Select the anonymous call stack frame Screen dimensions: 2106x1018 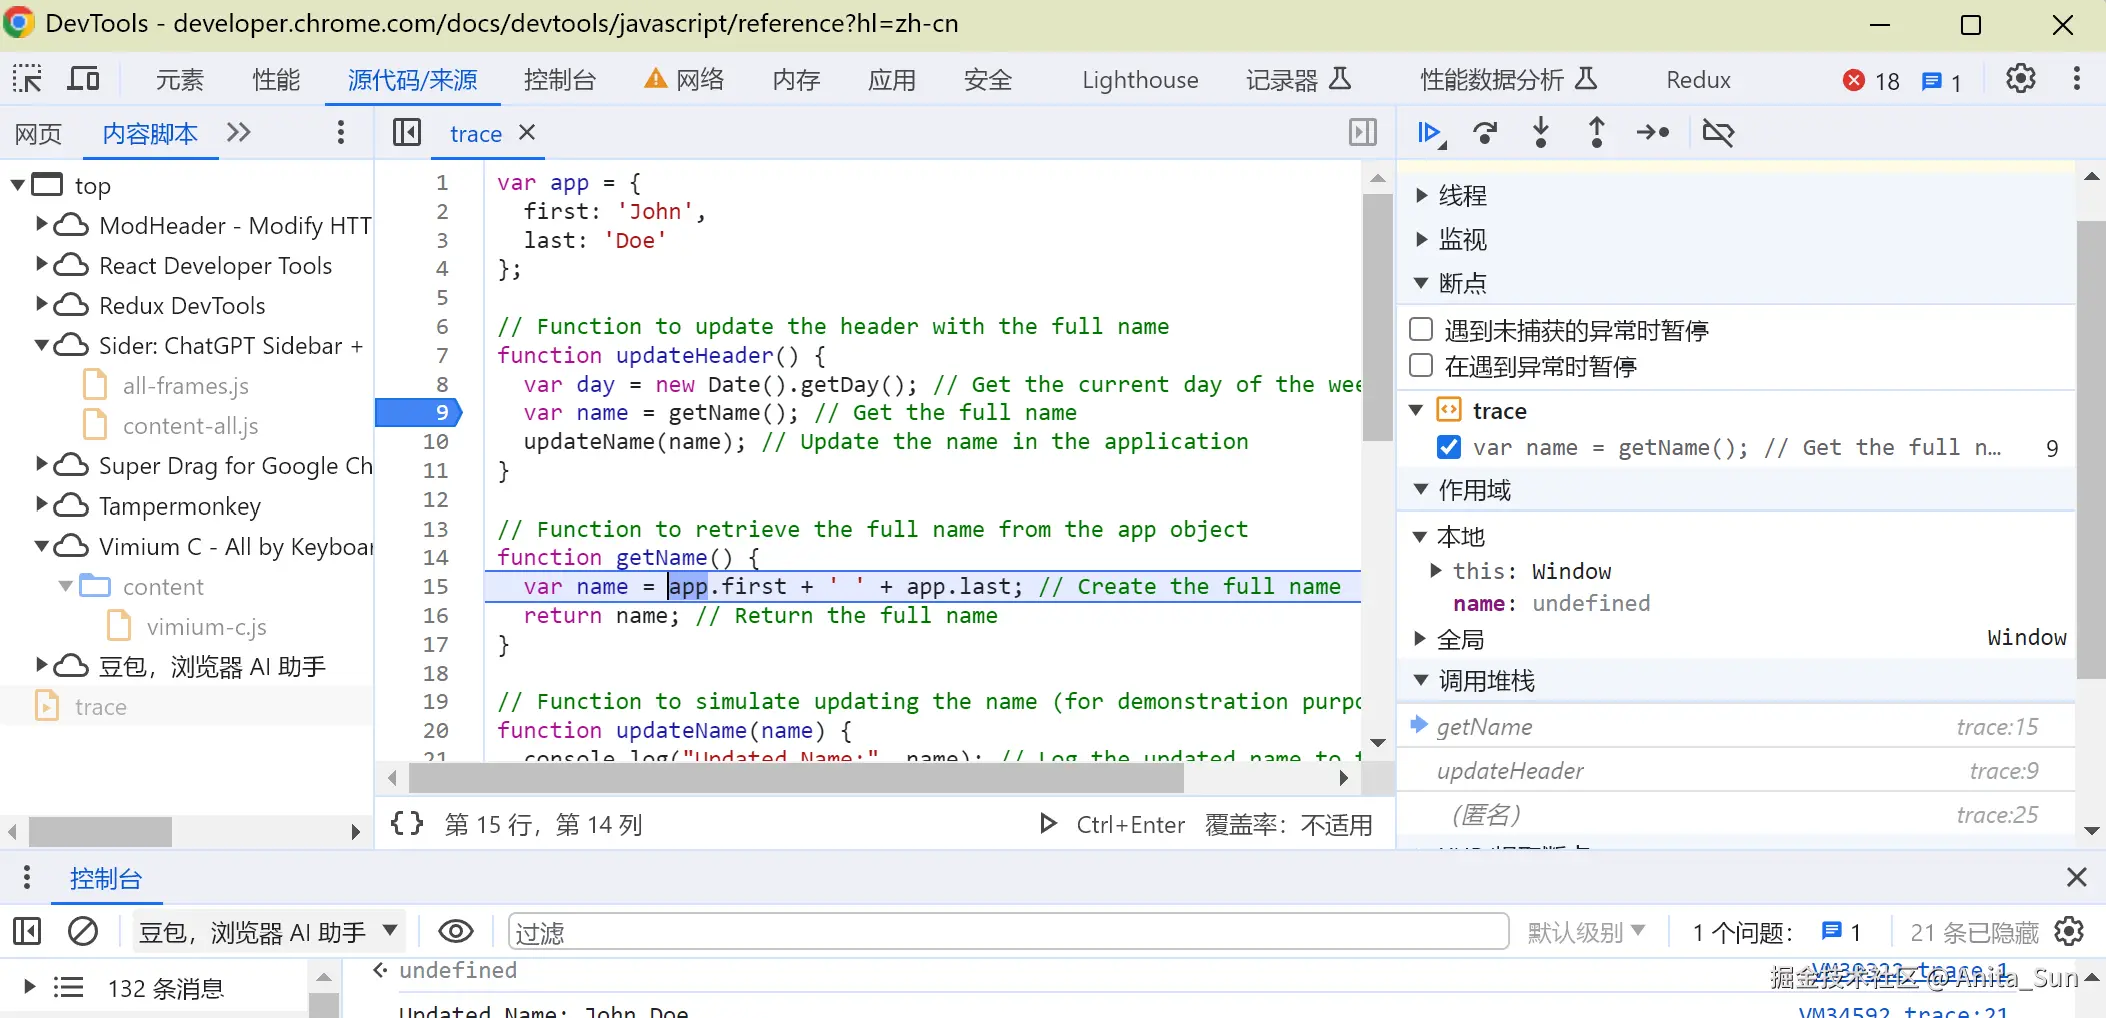1736,815
